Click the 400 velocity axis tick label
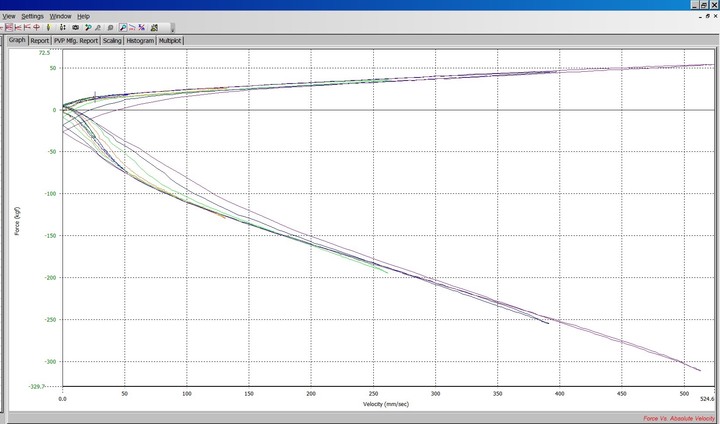720x424 pixels. tap(560, 394)
